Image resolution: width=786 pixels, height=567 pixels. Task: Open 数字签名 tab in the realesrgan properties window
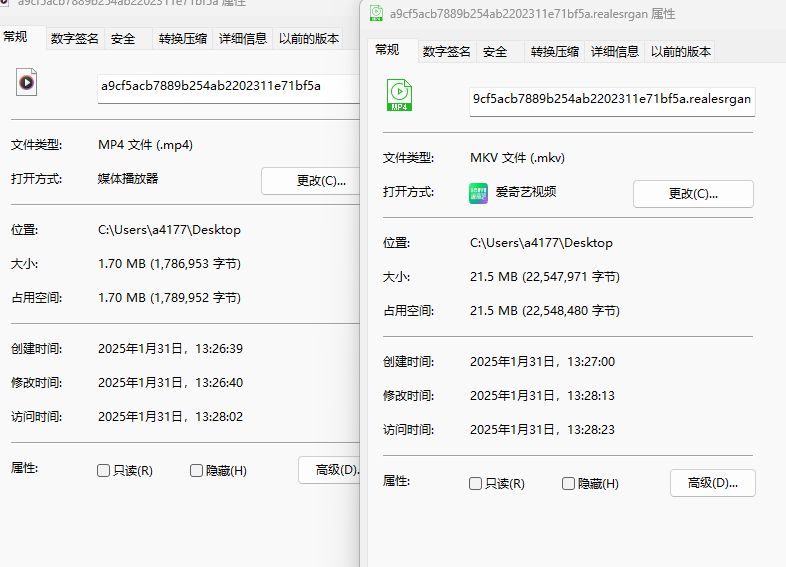(x=447, y=52)
